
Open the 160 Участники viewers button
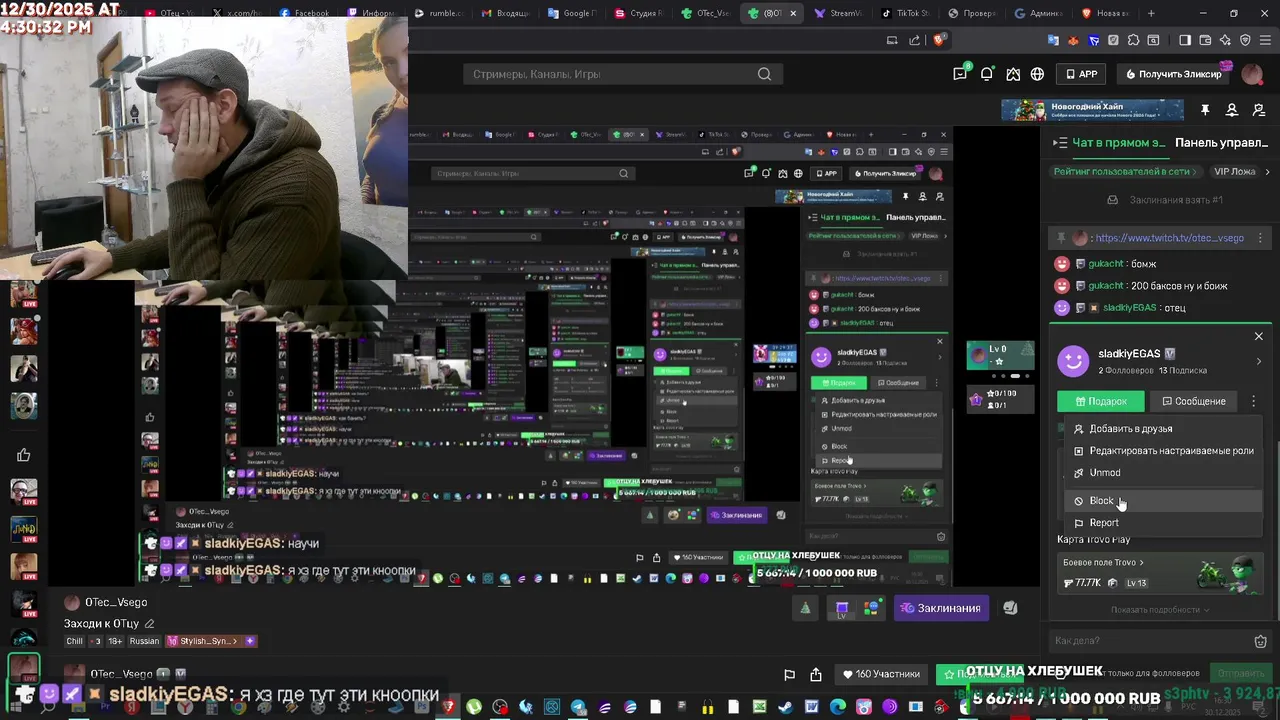pyautogui.click(x=881, y=674)
